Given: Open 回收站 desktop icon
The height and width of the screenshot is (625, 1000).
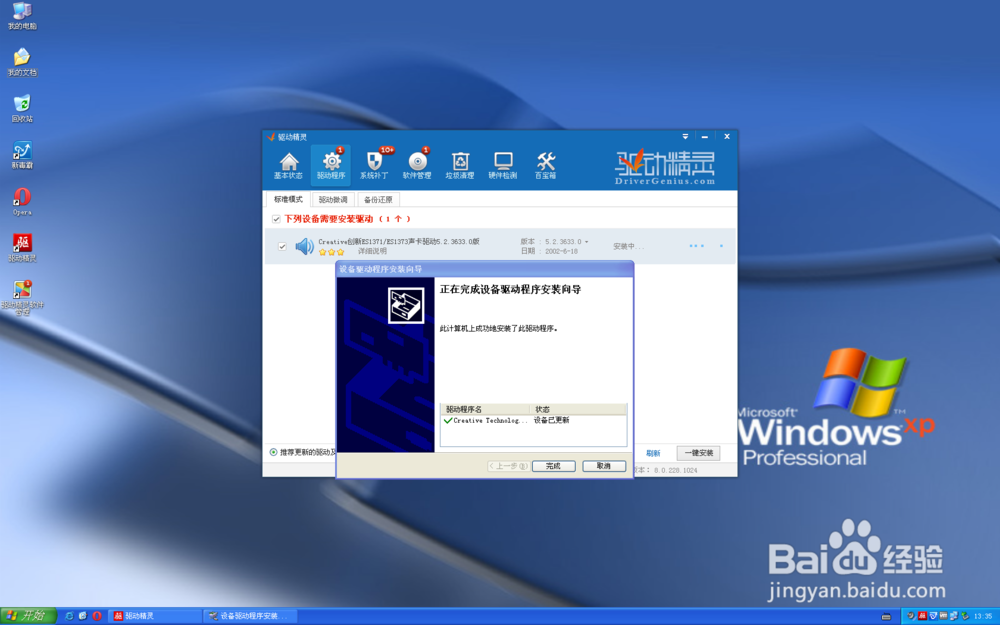Looking at the screenshot, I should point(22,108).
